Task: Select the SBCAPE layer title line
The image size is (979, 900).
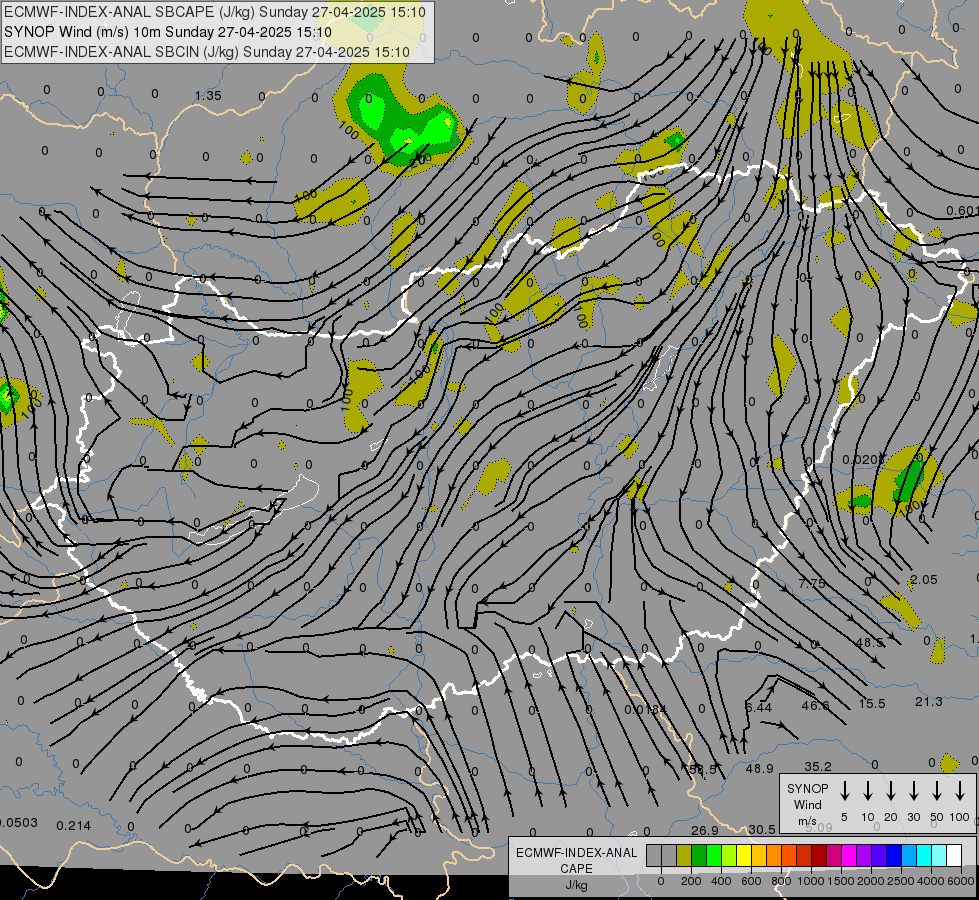Action: coord(214,12)
